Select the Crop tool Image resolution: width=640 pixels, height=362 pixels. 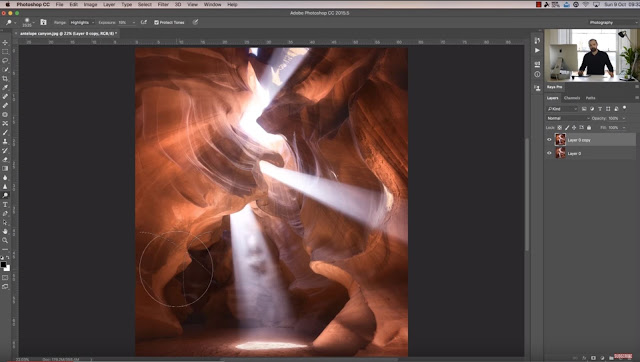(5, 78)
